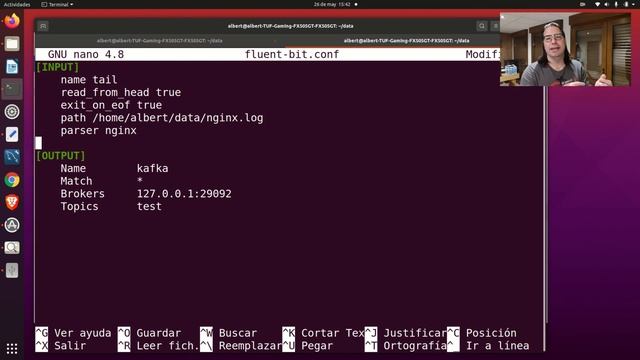
Task: Click the 'kafka' Name value
Action: pyautogui.click(x=152, y=168)
